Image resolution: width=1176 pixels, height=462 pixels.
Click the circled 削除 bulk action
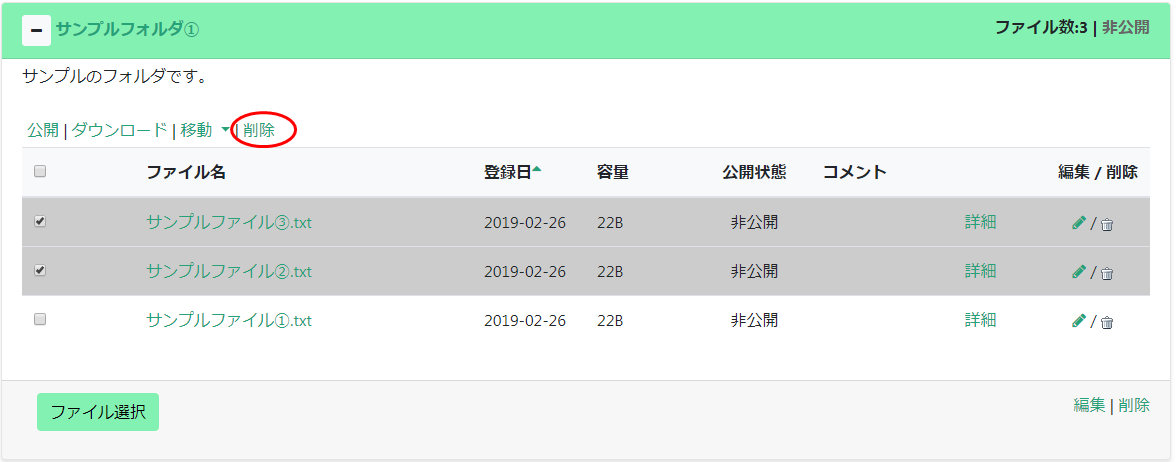pyautogui.click(x=259, y=130)
